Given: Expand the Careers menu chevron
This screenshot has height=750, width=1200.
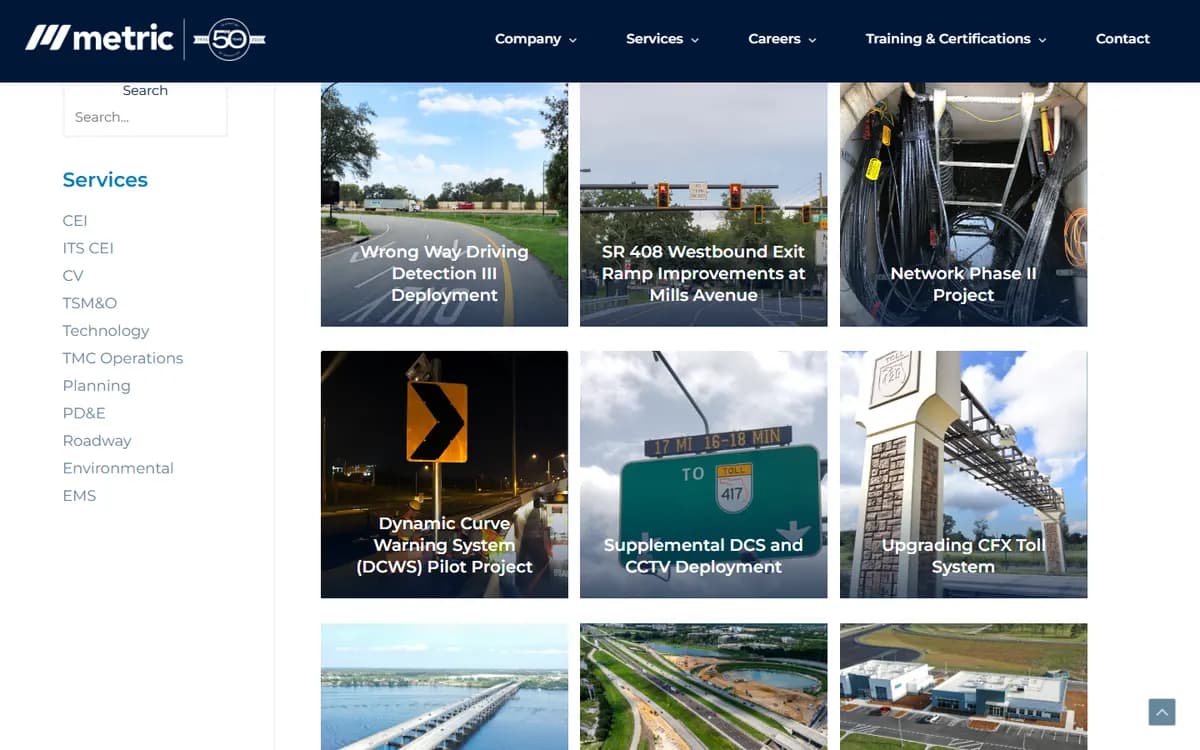Looking at the screenshot, I should (812, 40).
